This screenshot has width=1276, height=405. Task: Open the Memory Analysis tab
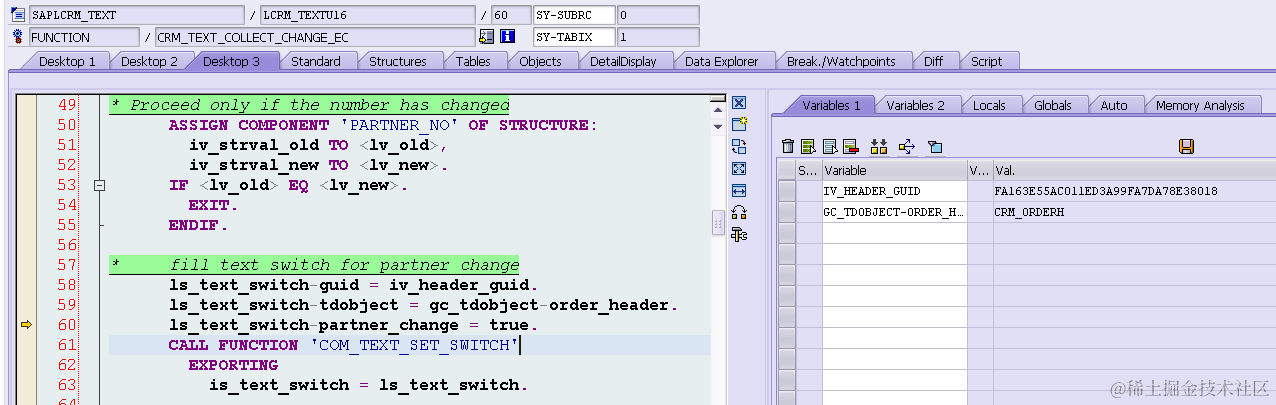click(1199, 105)
